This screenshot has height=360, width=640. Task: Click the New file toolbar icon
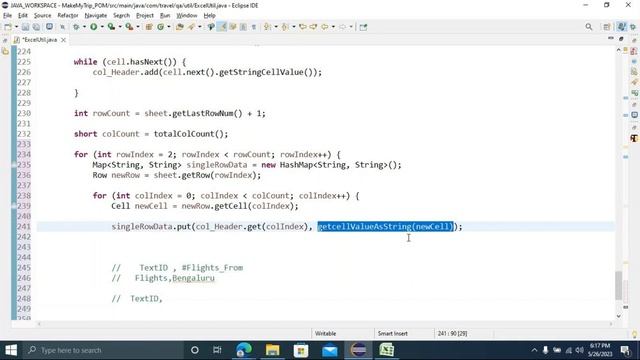point(8,27)
